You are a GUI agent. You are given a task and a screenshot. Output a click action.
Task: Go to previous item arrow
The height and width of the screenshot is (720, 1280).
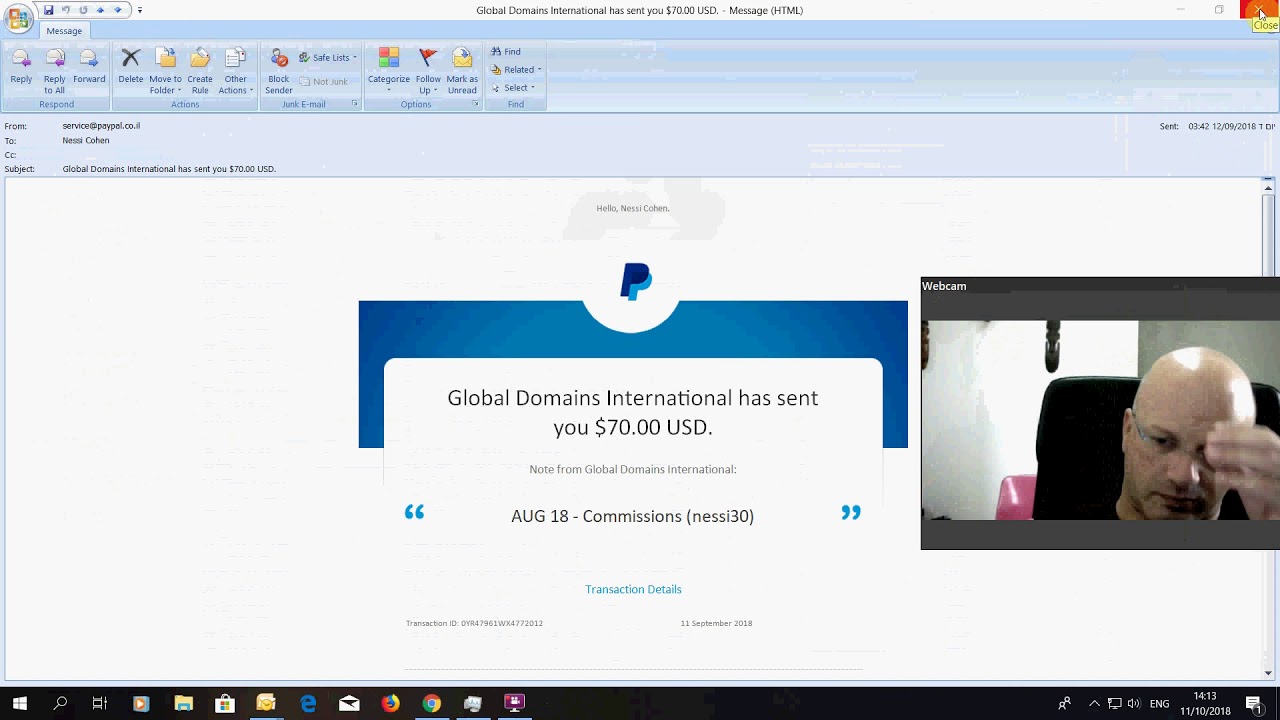100,10
